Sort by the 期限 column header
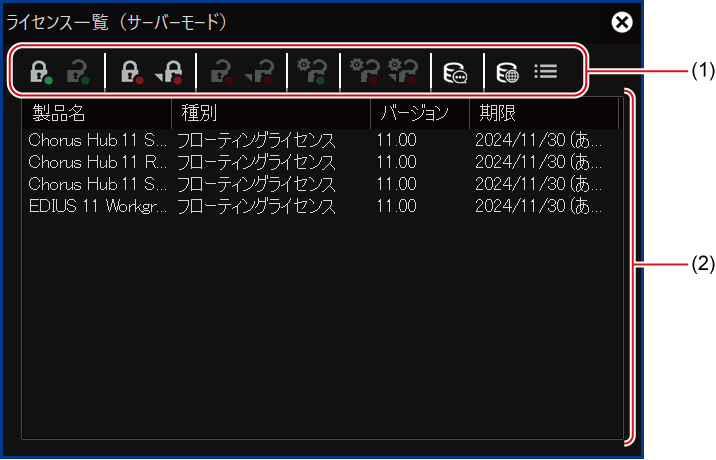The width and height of the screenshot is (716, 460). pos(544,113)
